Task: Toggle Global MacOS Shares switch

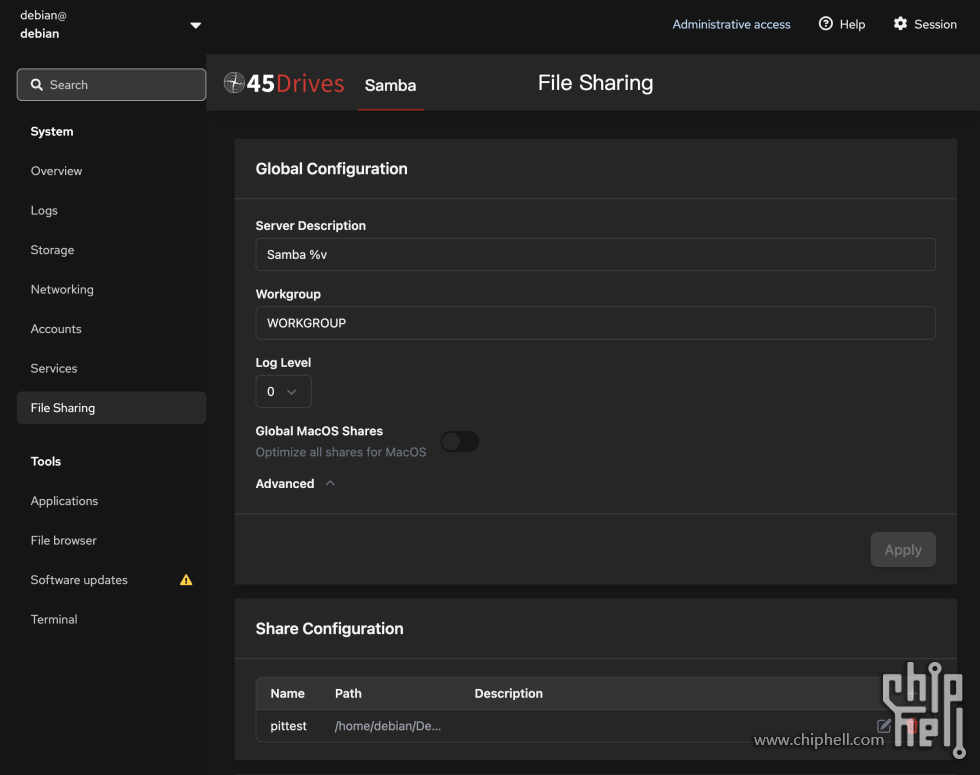Action: click(459, 441)
